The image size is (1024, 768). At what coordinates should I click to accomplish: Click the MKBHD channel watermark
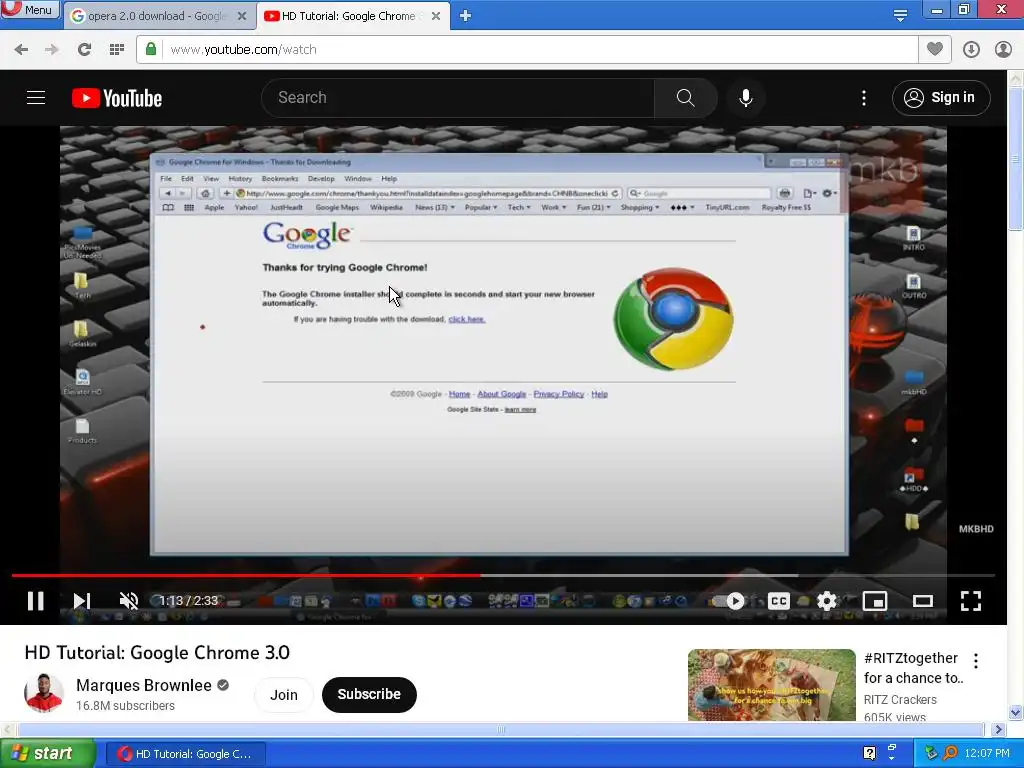976,529
